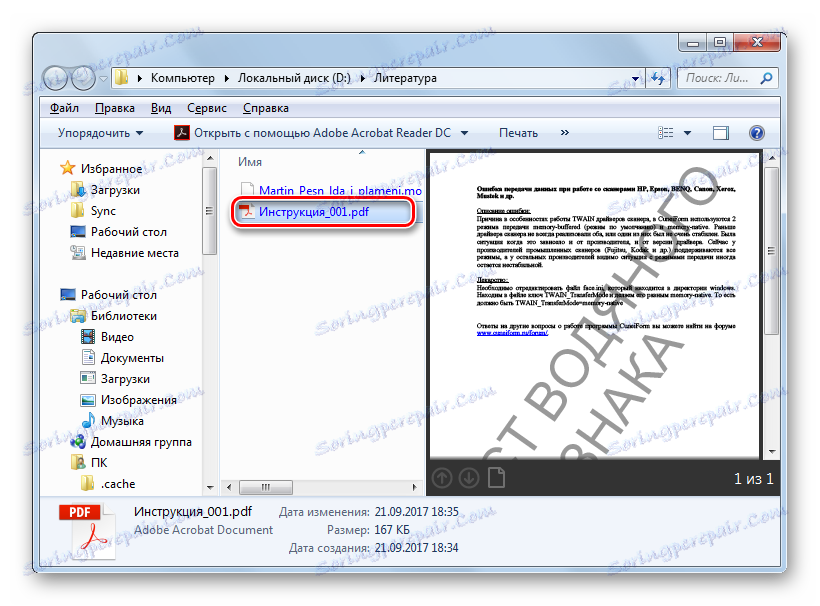Select the Документы library

point(132,358)
